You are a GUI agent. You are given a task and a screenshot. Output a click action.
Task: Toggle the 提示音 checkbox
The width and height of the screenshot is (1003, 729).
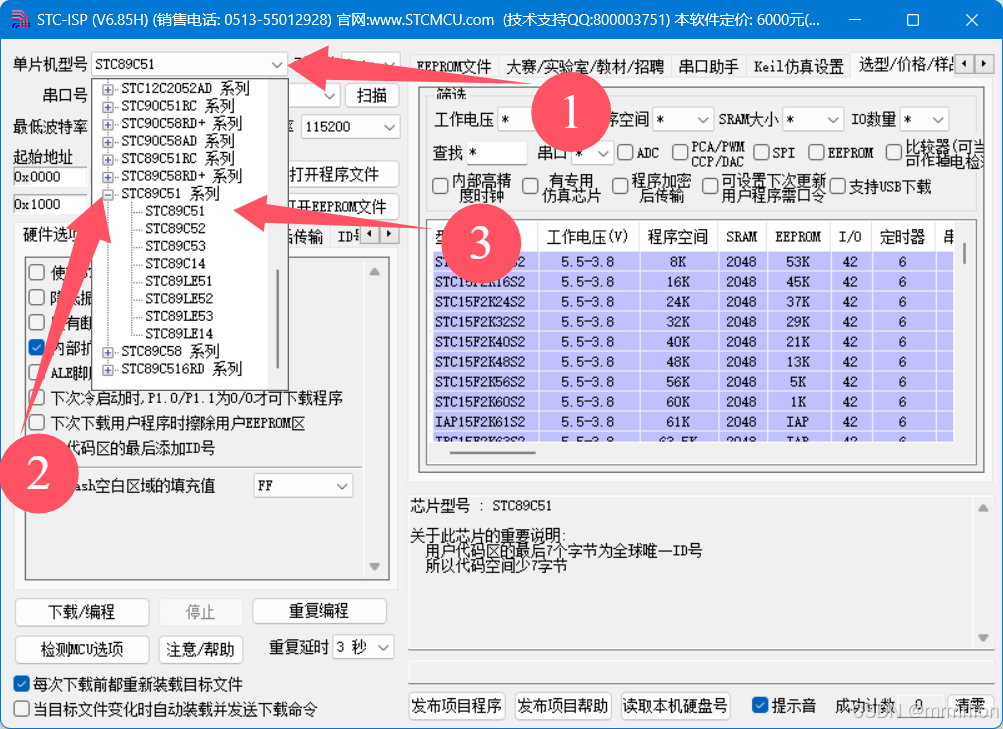tap(759, 705)
